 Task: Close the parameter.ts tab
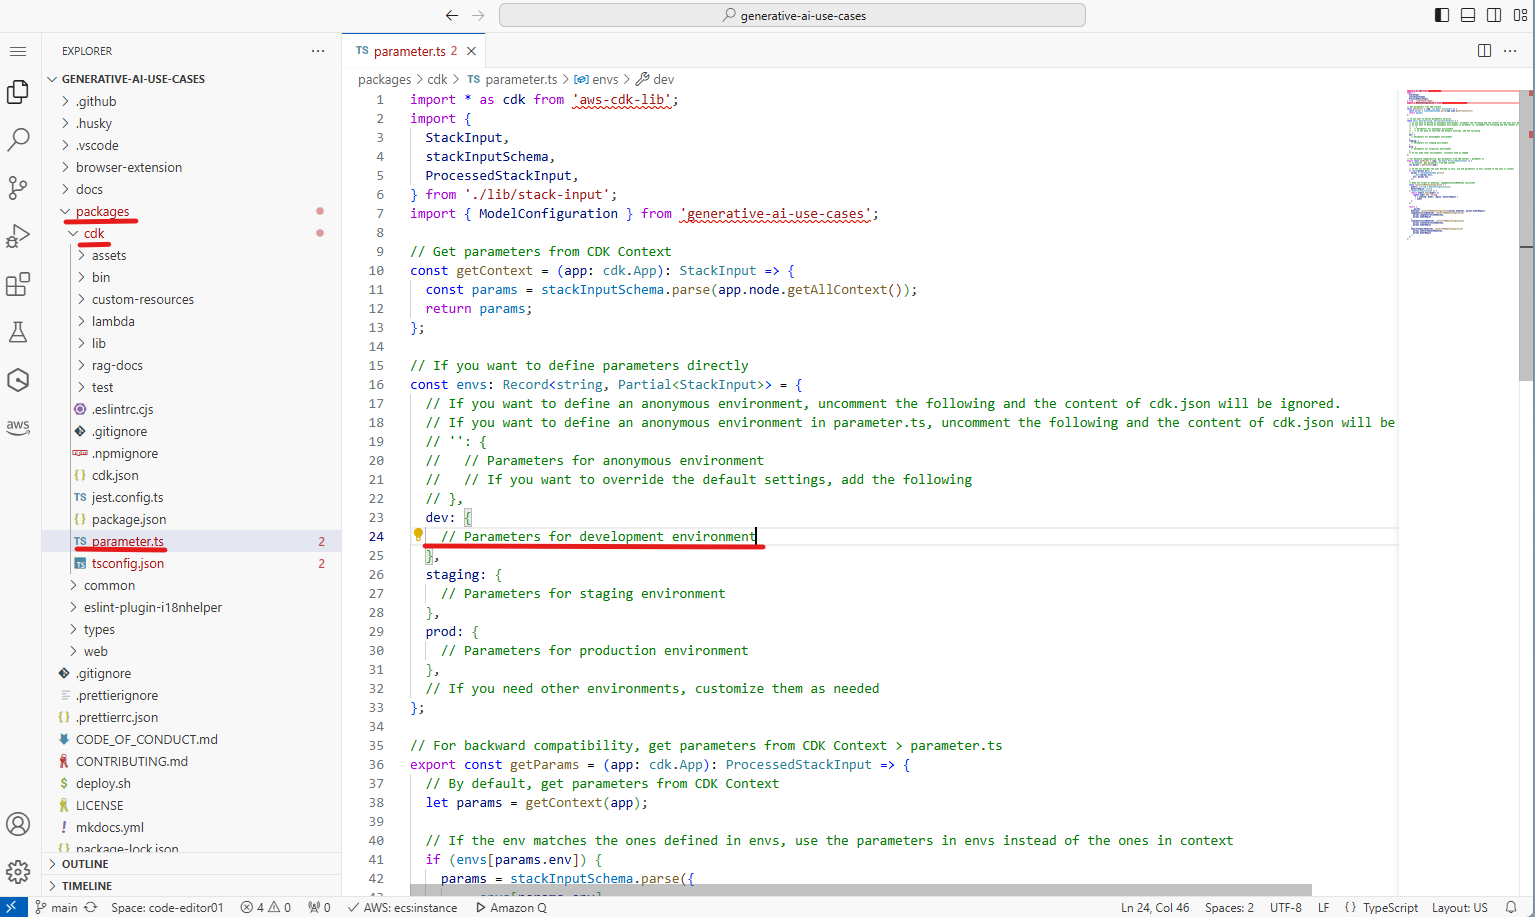[x=471, y=51]
